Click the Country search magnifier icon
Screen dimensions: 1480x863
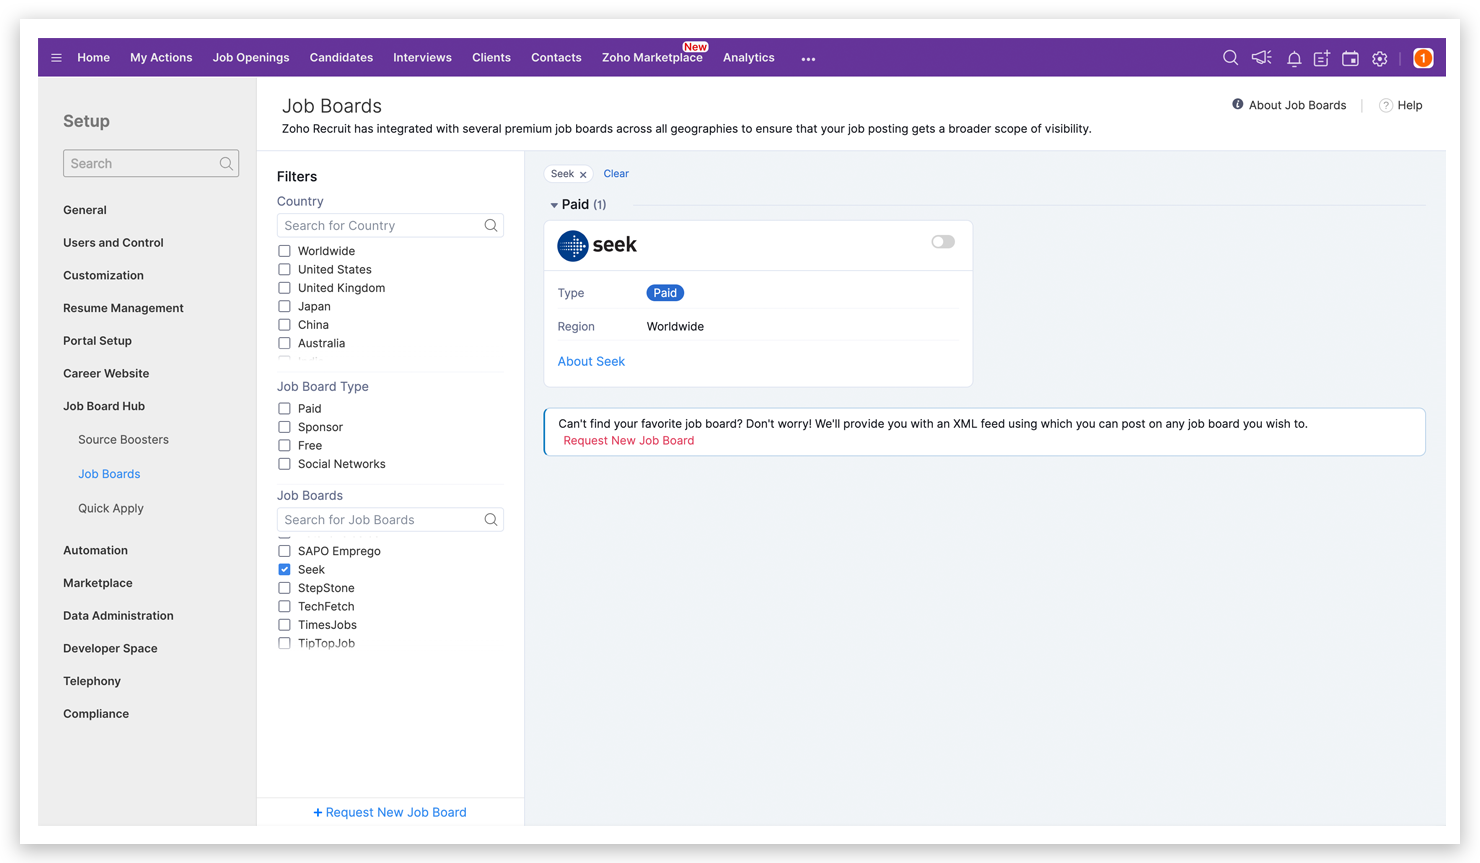click(491, 225)
